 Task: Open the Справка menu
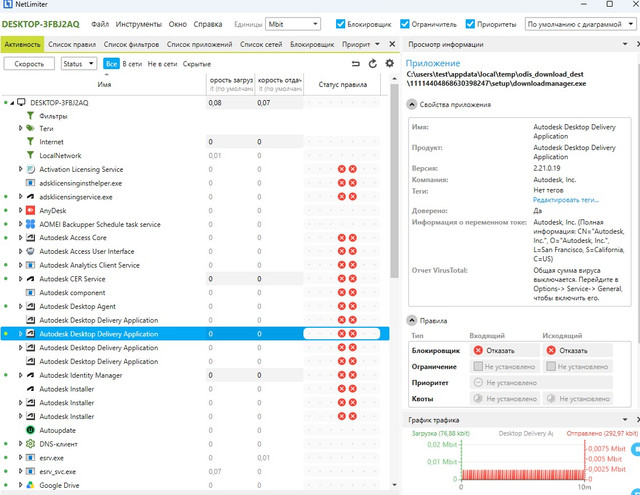point(208,24)
